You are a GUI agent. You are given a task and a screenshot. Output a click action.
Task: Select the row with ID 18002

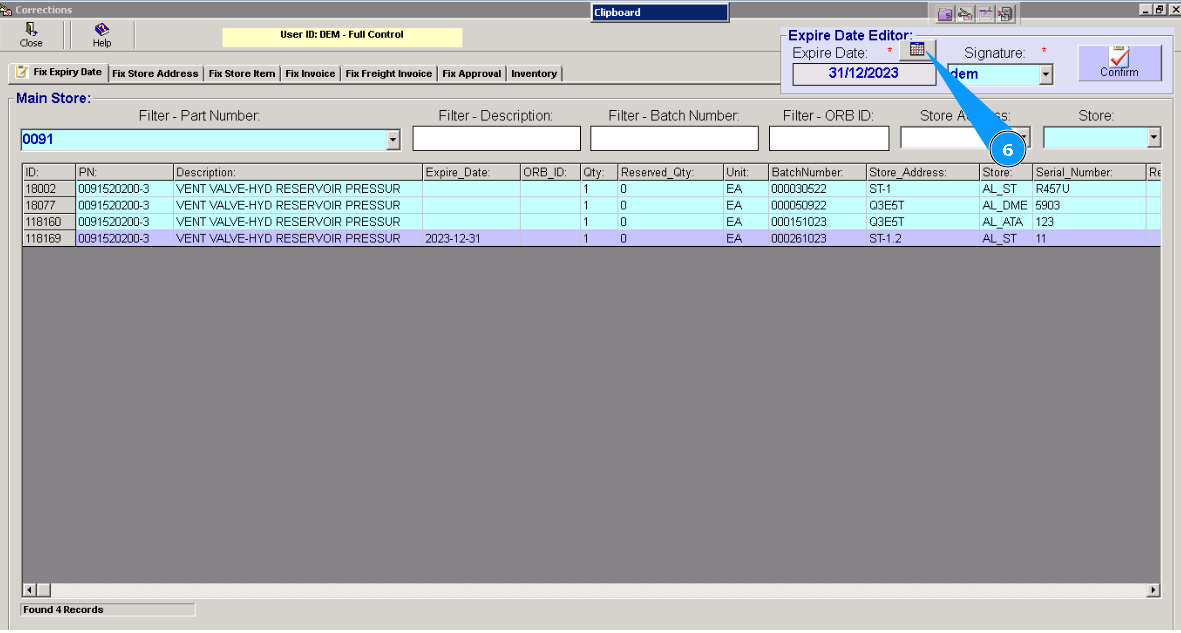click(591, 189)
